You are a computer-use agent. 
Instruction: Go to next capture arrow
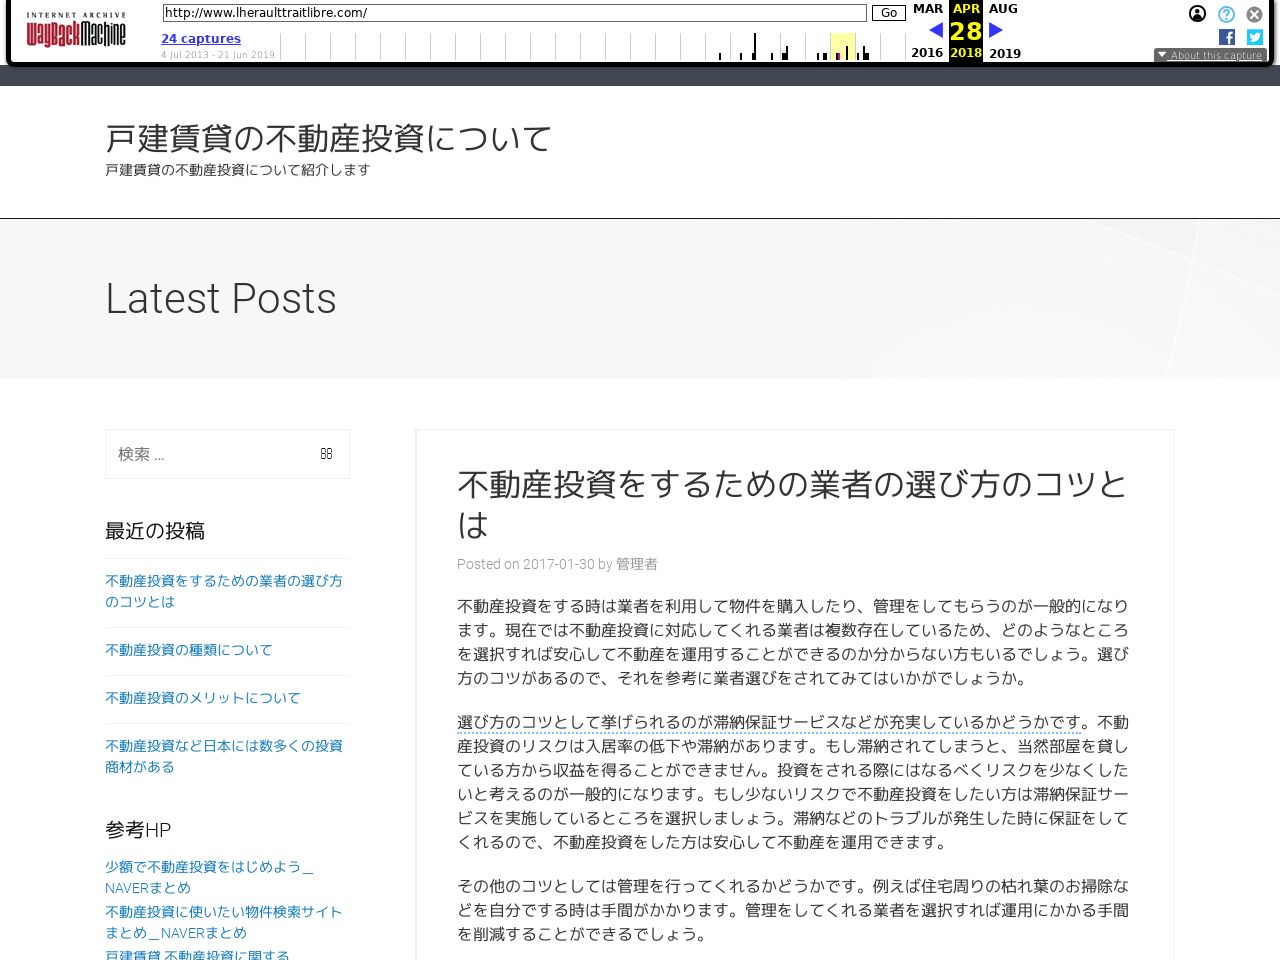[996, 30]
